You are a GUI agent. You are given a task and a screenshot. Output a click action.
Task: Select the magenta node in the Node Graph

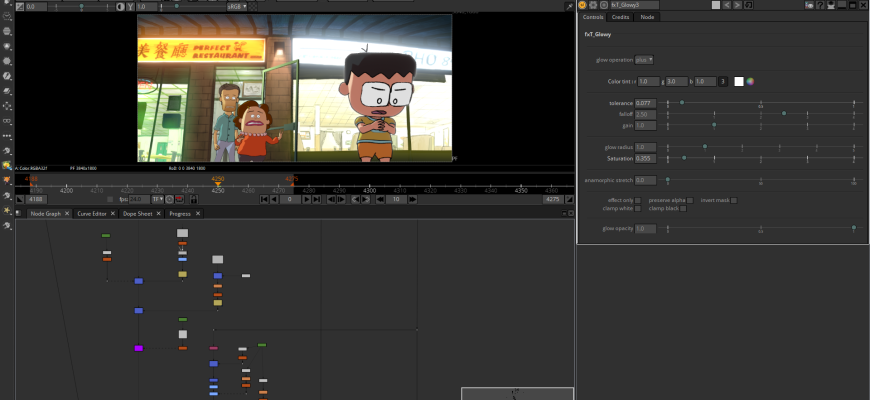click(x=139, y=348)
